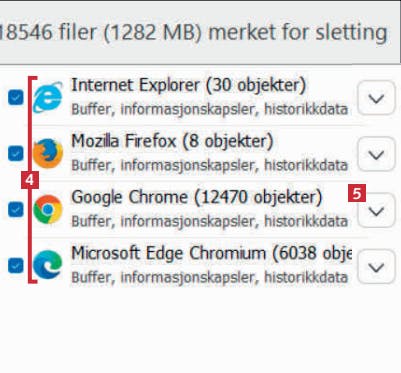
Task: Click the Google Chrome browser icon
Action: click(x=48, y=209)
